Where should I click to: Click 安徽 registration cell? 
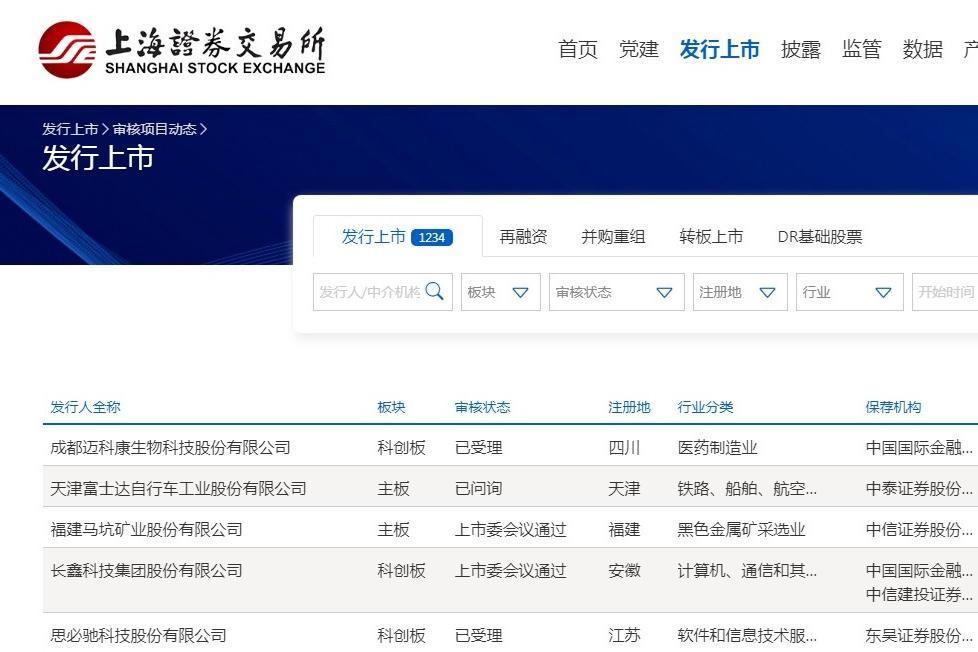(x=624, y=571)
